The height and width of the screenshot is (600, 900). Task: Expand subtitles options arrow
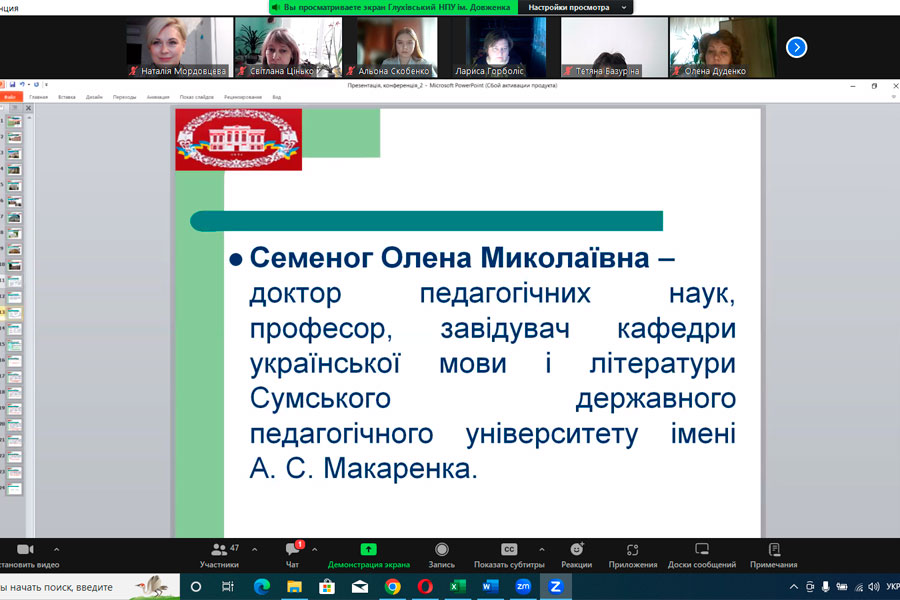pos(541,550)
